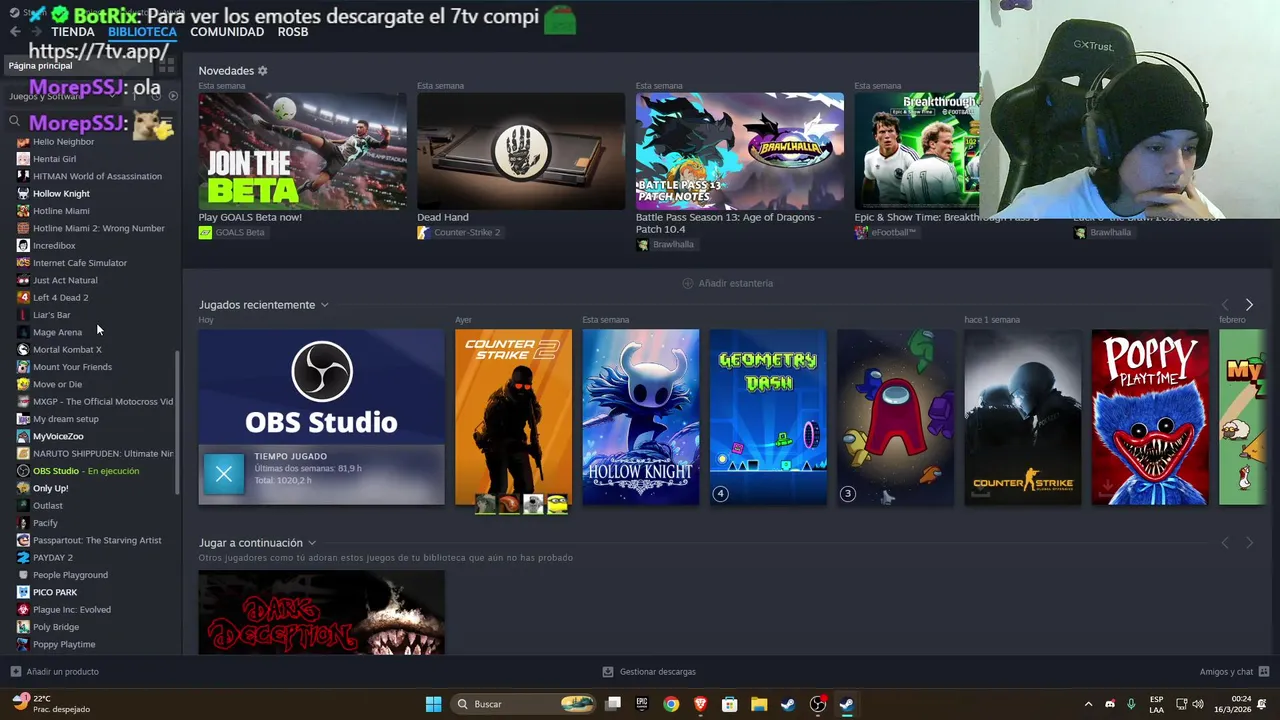Open the TIENDA tab

coord(73,31)
